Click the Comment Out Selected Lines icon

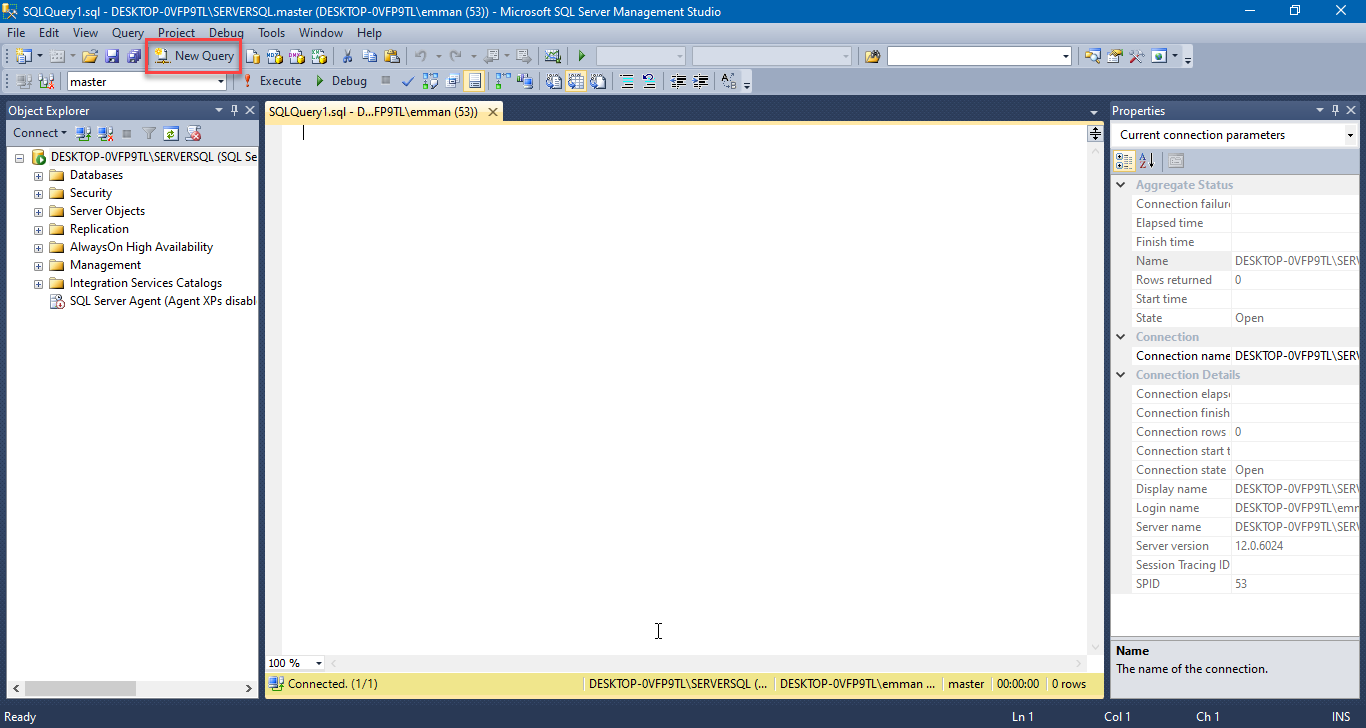click(628, 81)
